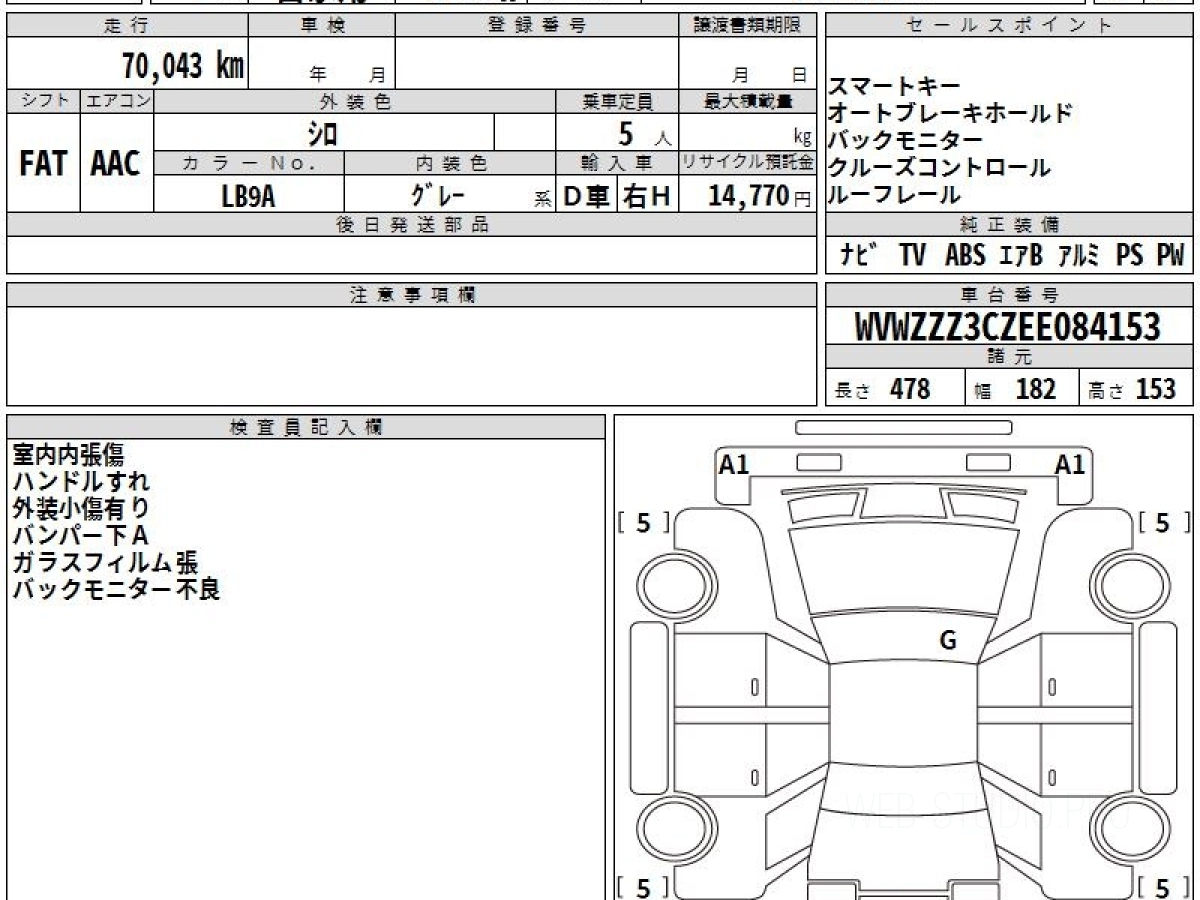Select the バンパー下A note
This screenshot has width=1200, height=900.
pyautogui.click(x=80, y=536)
